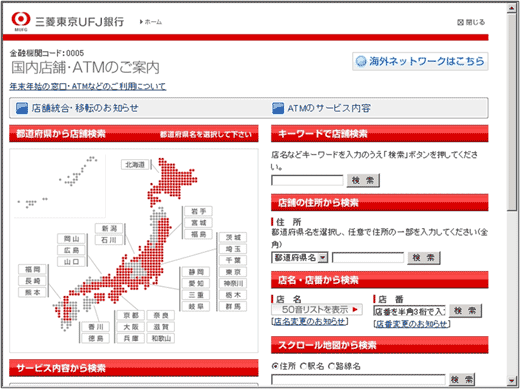Screen dimensions: 520x389
Task: Select 長崎 prefecture label
Action: (x=32, y=281)
